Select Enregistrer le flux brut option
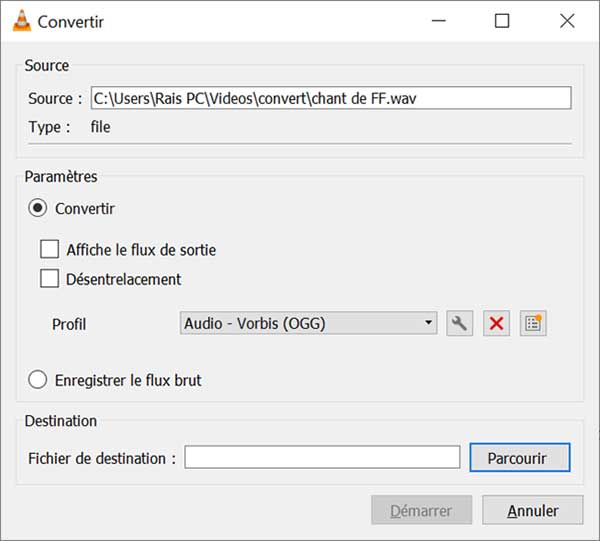The image size is (600, 541). click(38, 380)
